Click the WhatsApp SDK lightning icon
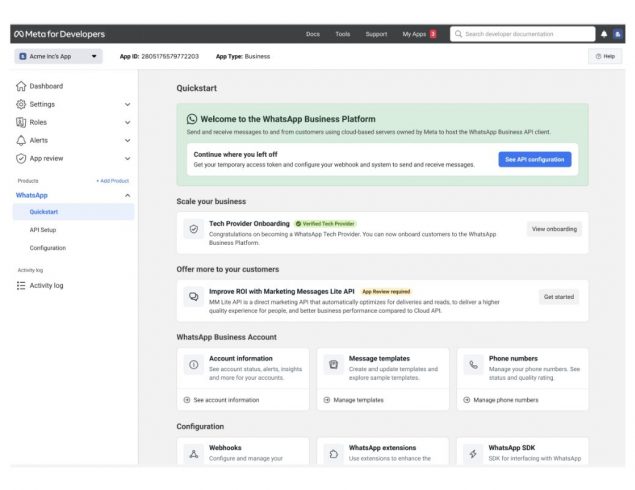 [473, 454]
